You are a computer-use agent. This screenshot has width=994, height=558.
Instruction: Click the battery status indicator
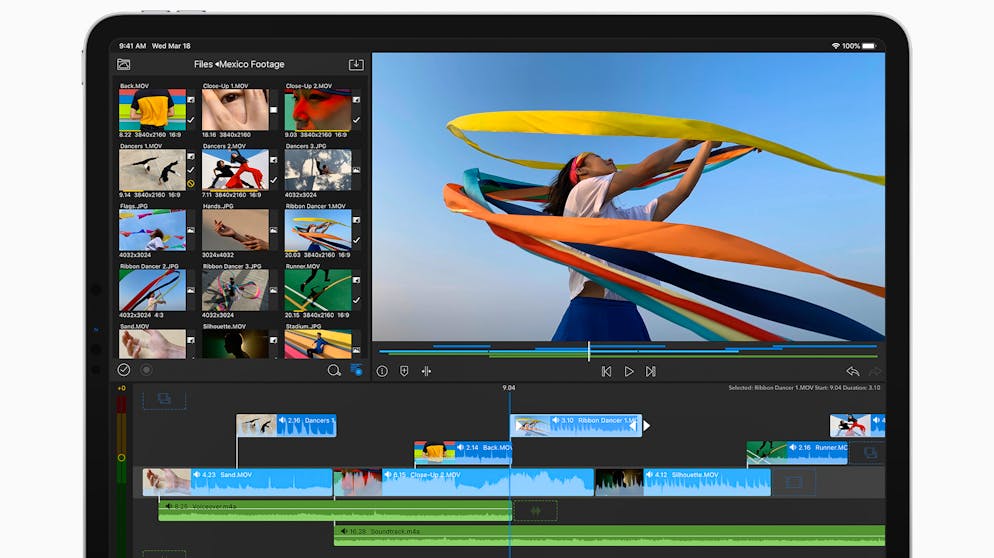(x=869, y=46)
